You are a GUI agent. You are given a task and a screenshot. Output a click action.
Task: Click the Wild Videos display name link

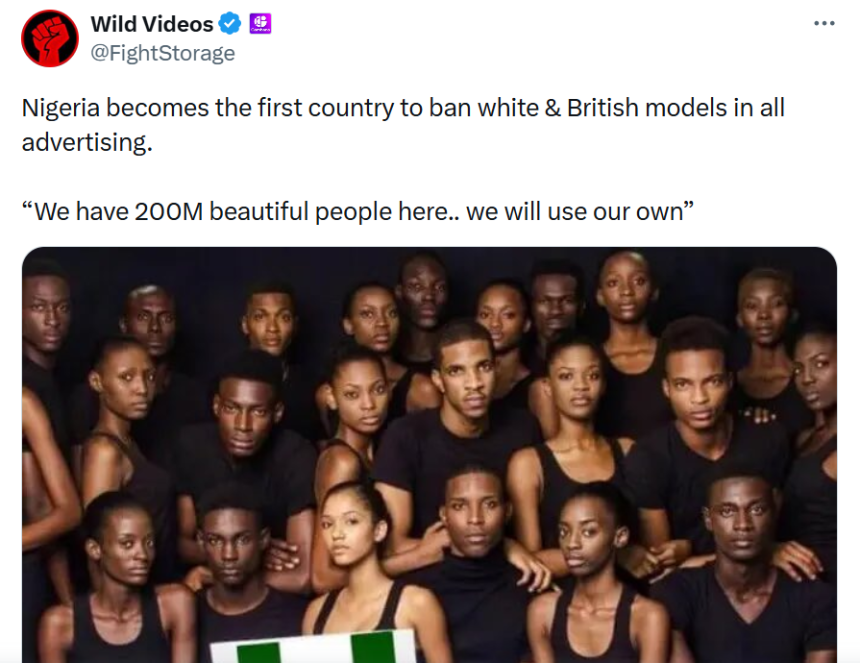(152, 22)
